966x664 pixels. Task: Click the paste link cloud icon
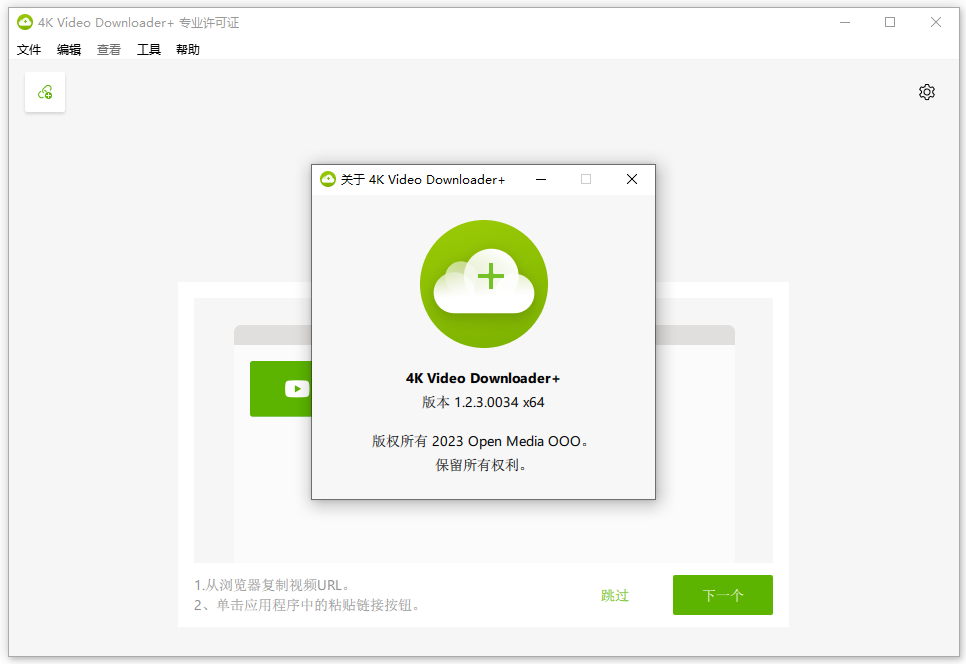click(45, 92)
